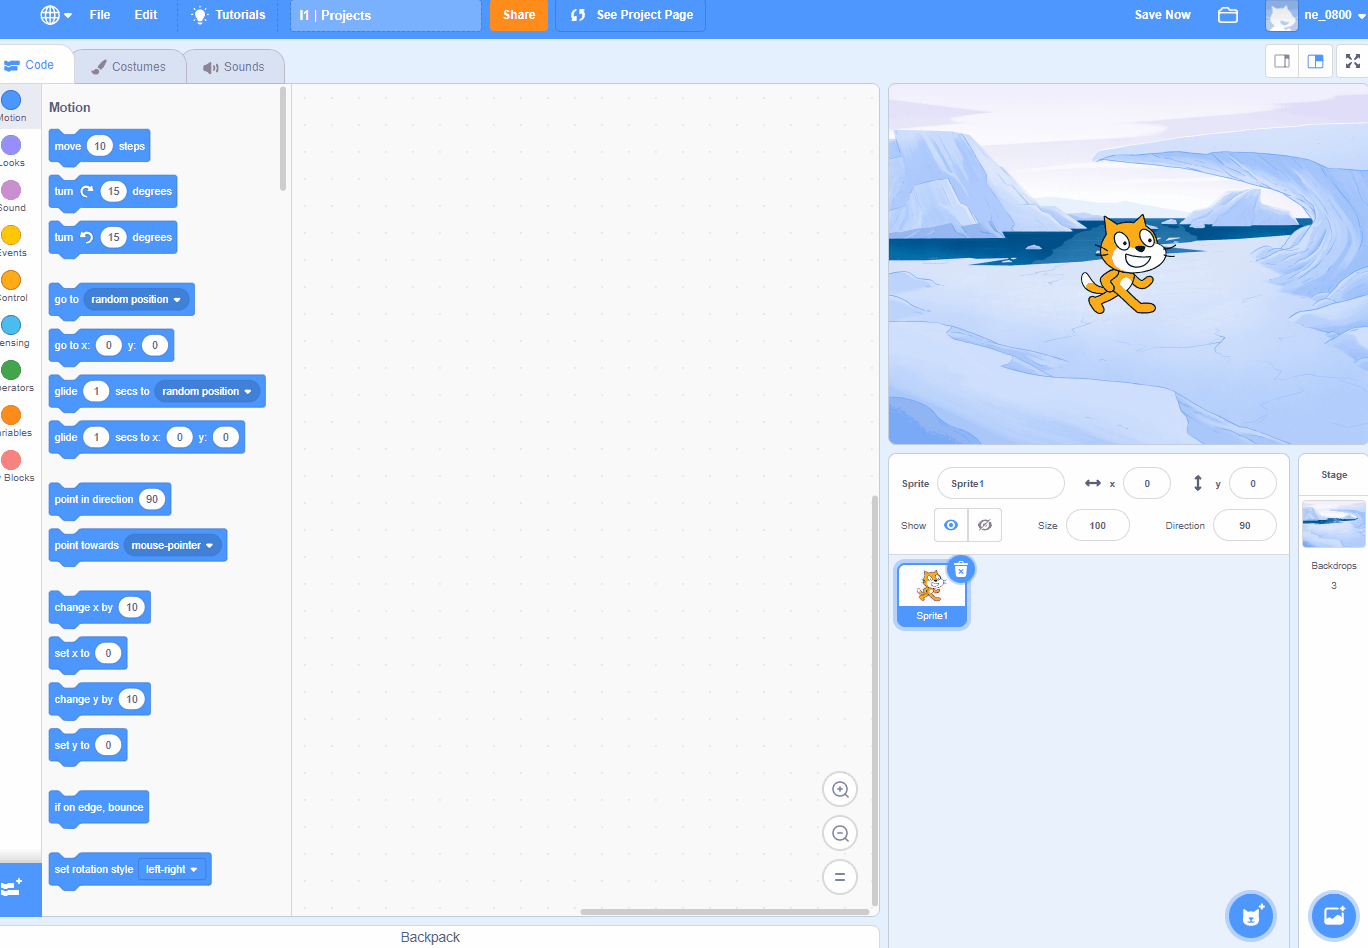The width and height of the screenshot is (1368, 948).
Task: Open the point towards mouse-pointer dropdown
Action: (209, 546)
